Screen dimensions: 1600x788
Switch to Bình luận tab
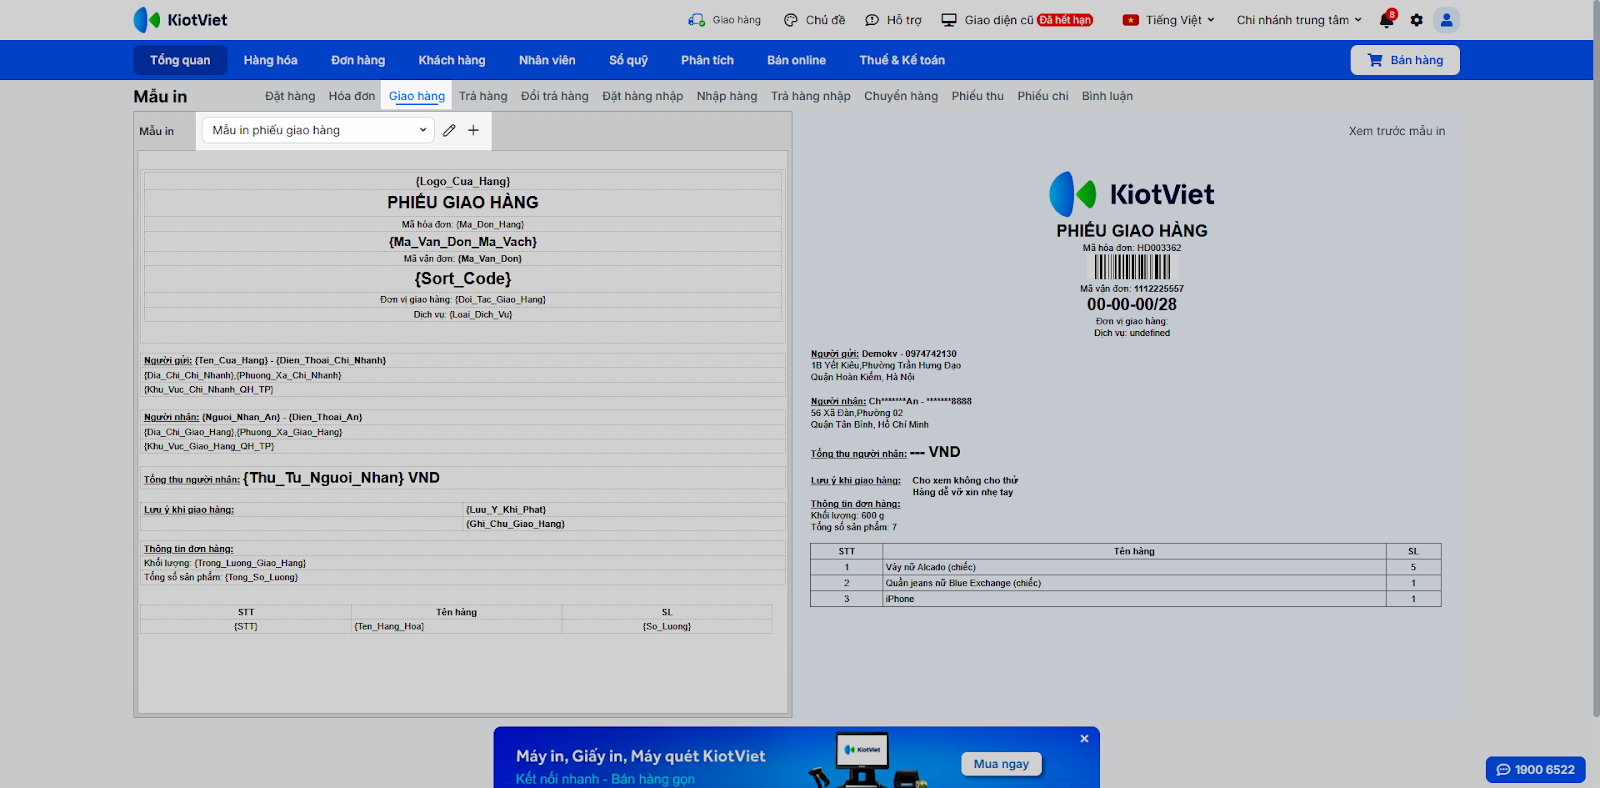tap(1107, 96)
